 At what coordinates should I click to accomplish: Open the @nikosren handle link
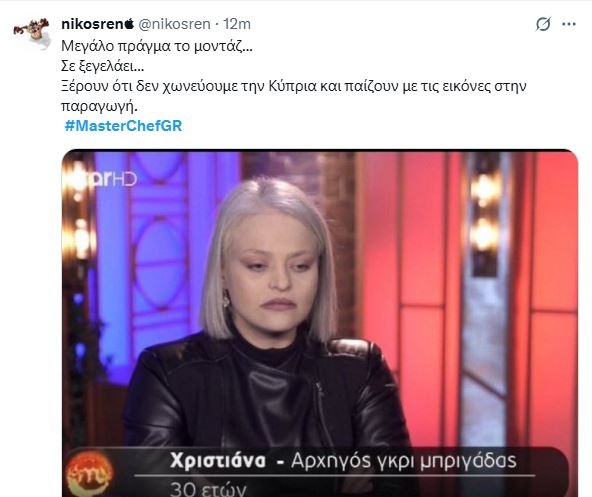[x=174, y=24]
